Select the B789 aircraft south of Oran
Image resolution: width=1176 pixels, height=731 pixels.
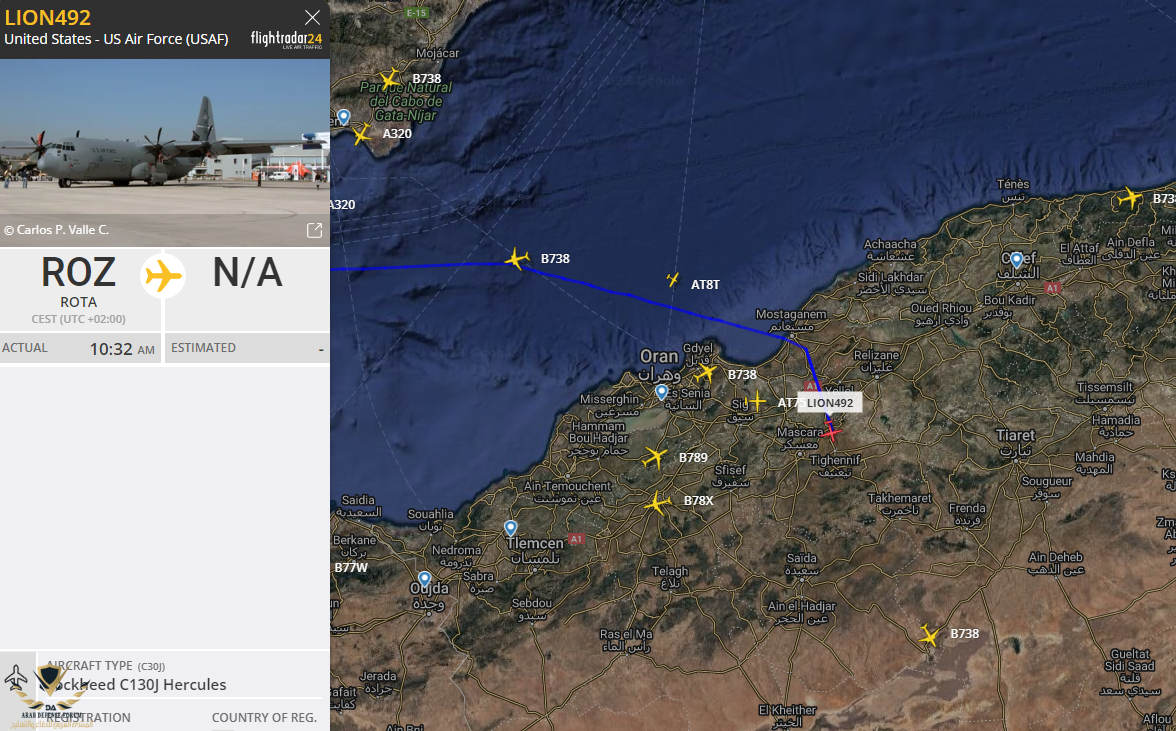tap(655, 457)
